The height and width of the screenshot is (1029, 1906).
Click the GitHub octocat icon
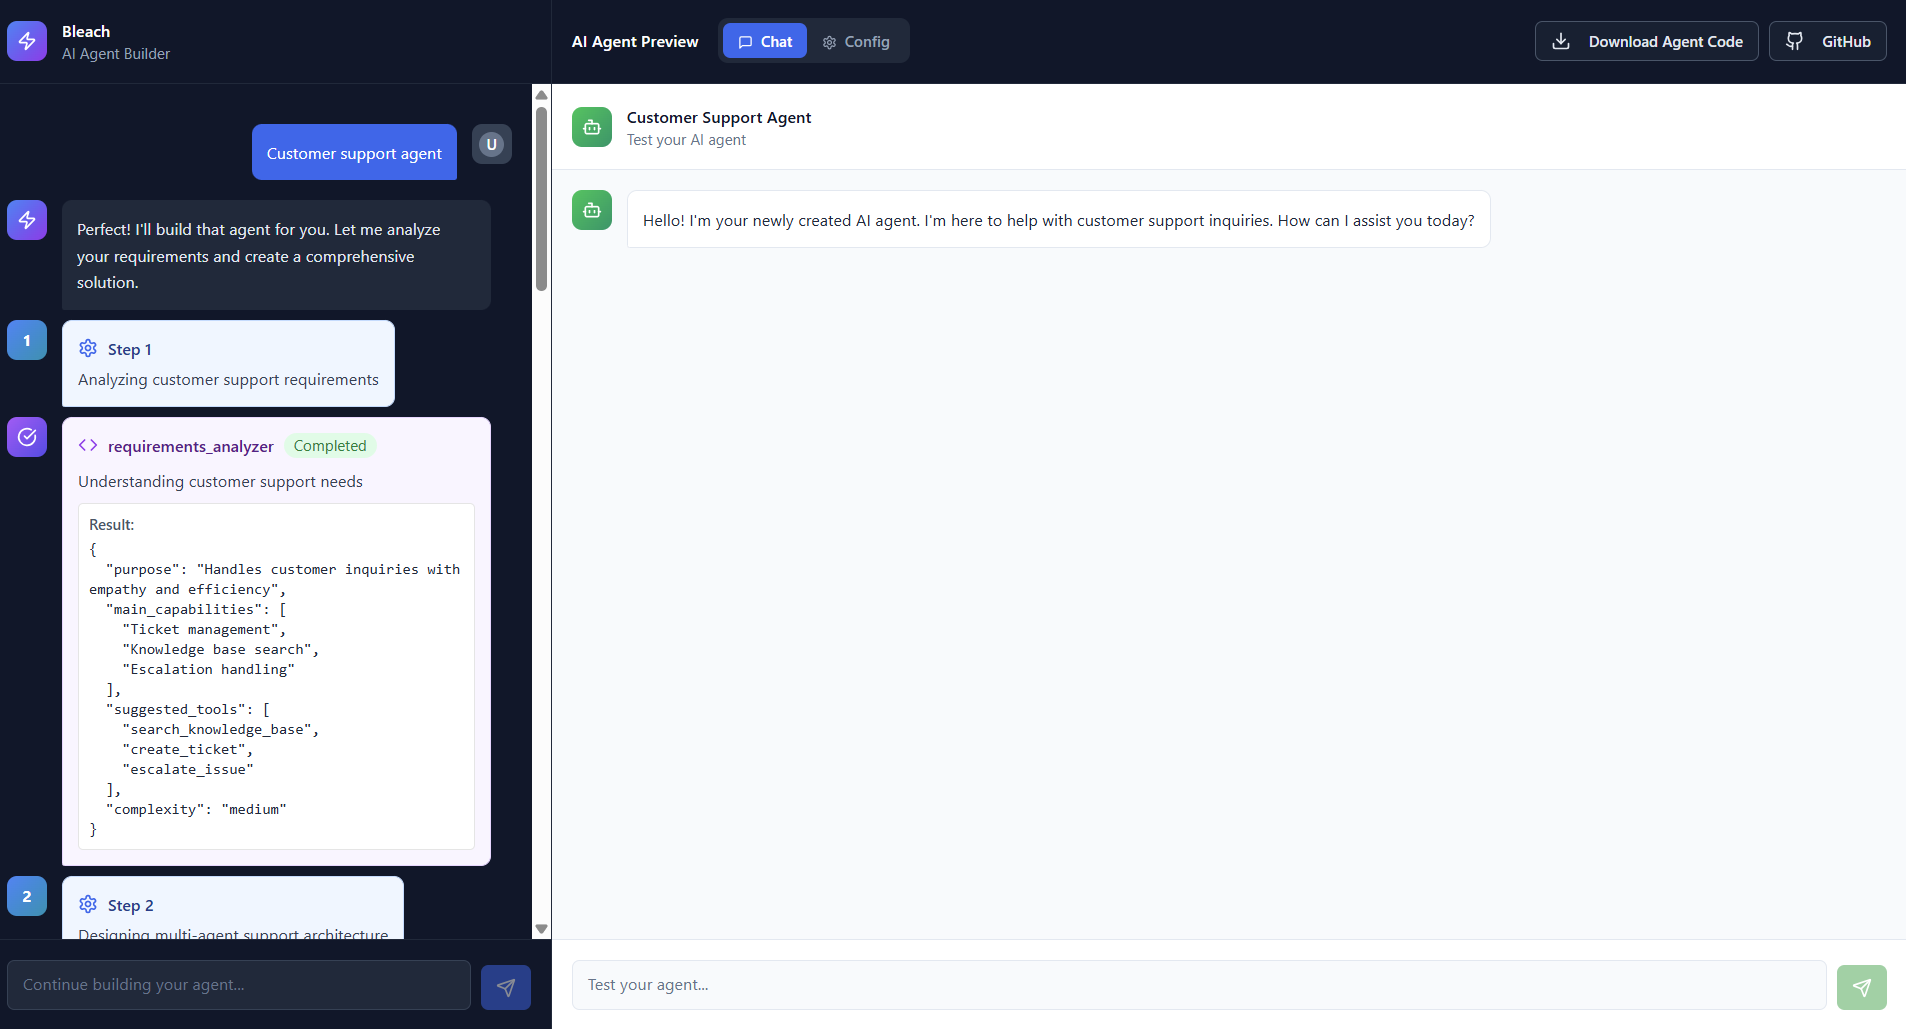coord(1795,41)
